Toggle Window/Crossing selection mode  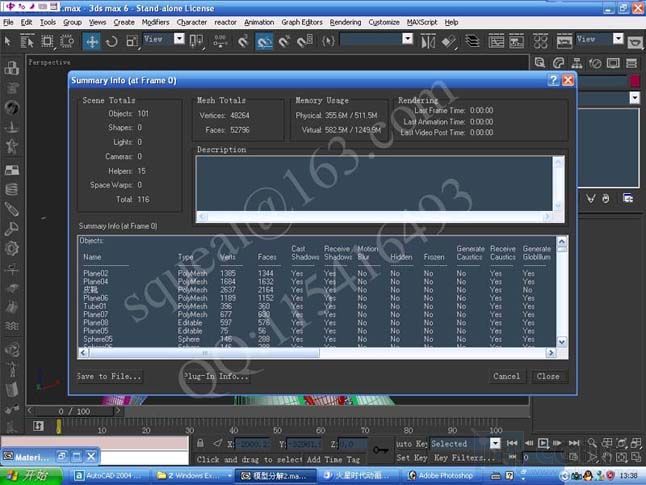pos(67,41)
